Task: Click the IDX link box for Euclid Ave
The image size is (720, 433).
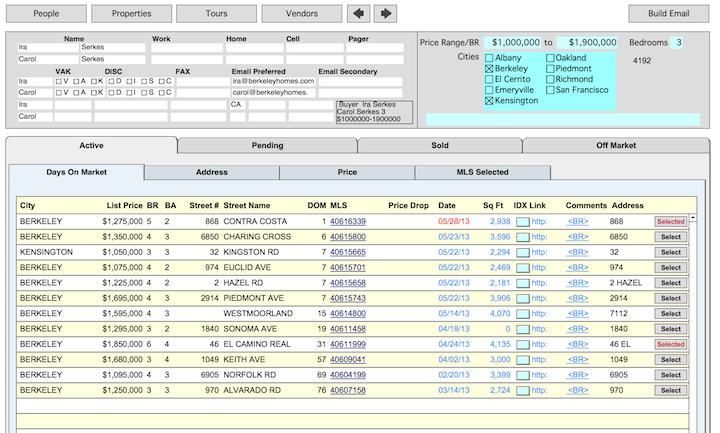Action: coord(522,268)
